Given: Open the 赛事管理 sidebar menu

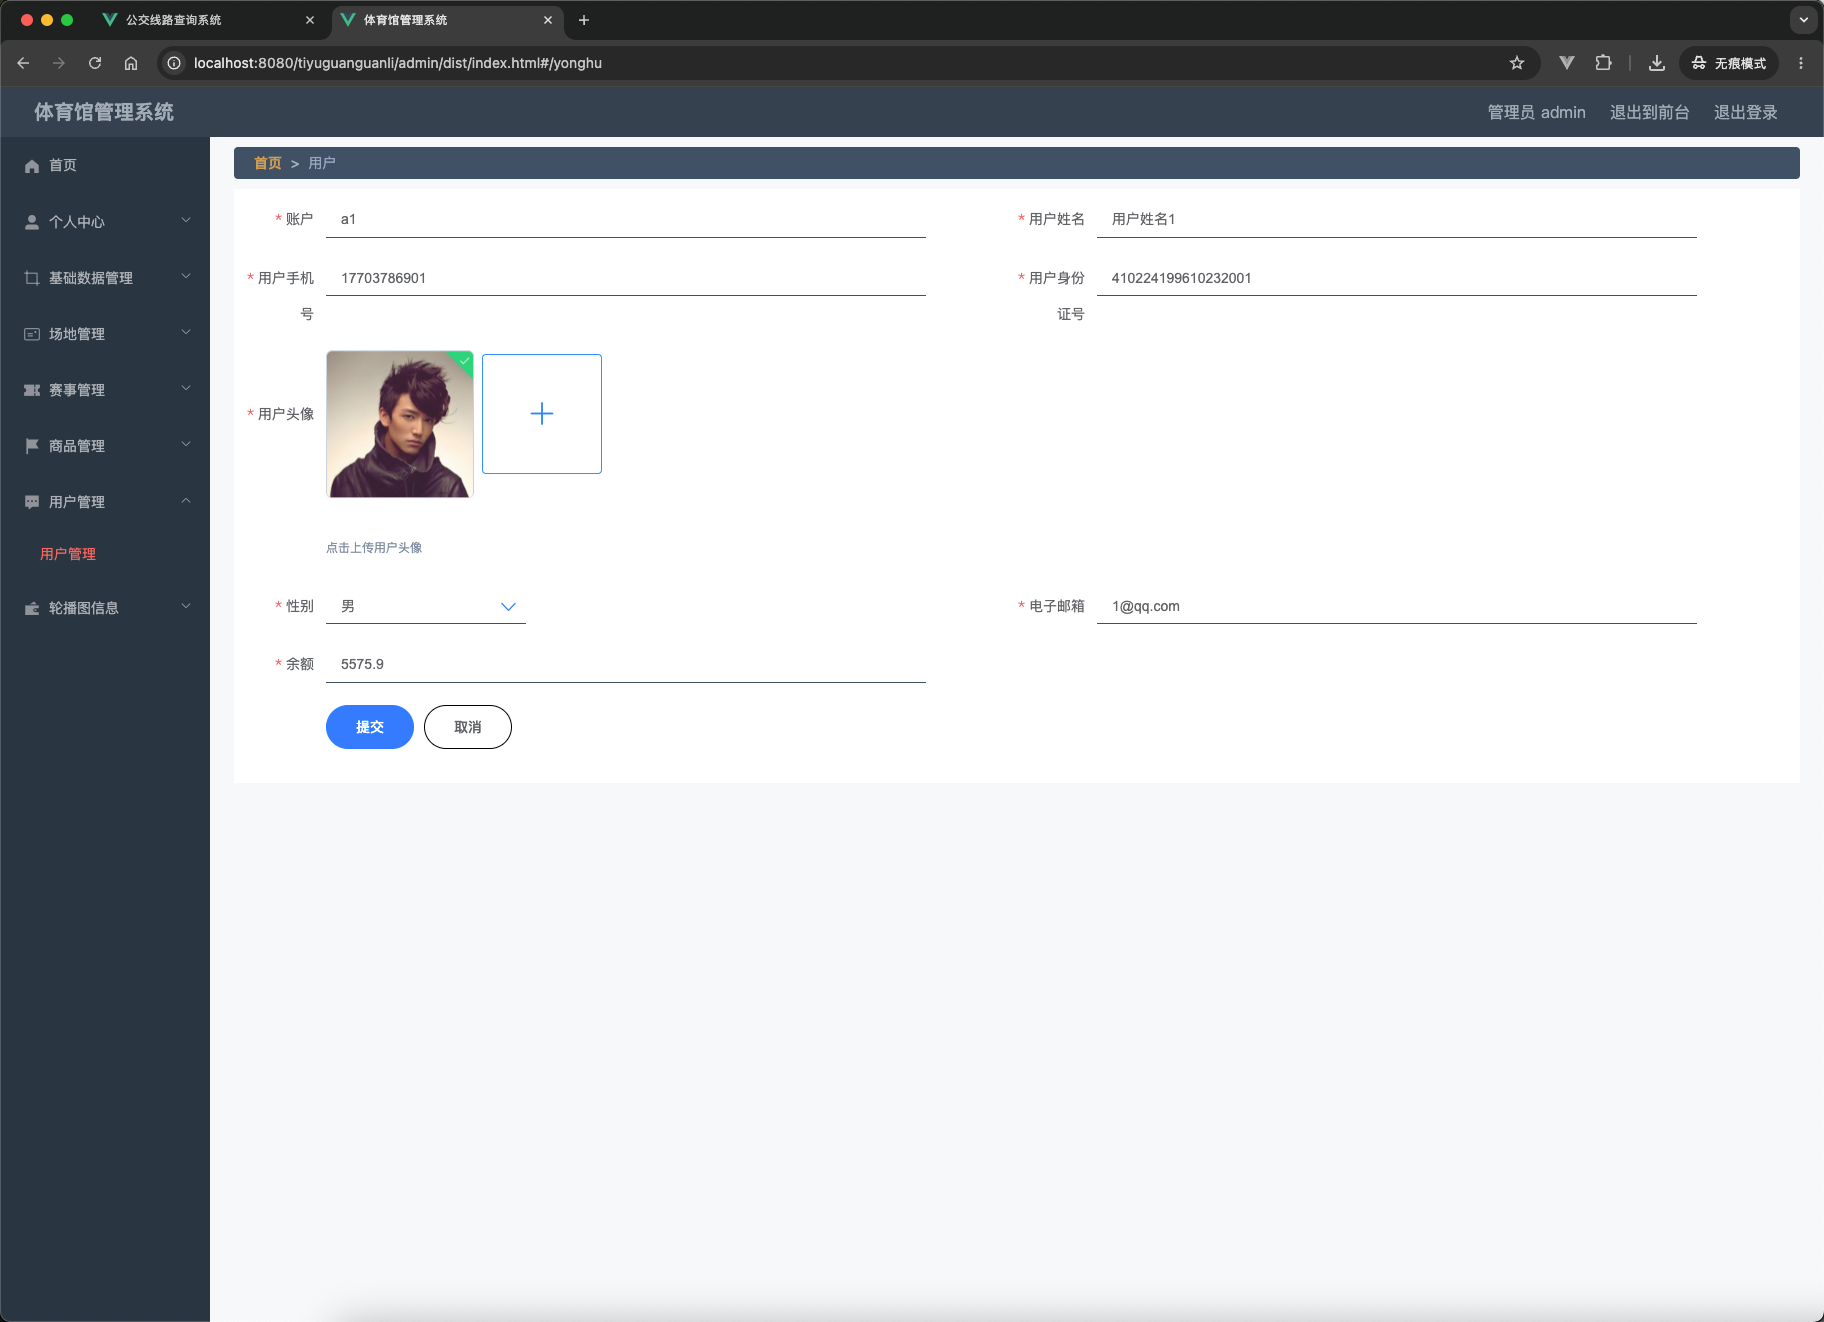Looking at the screenshot, I should click(105, 390).
